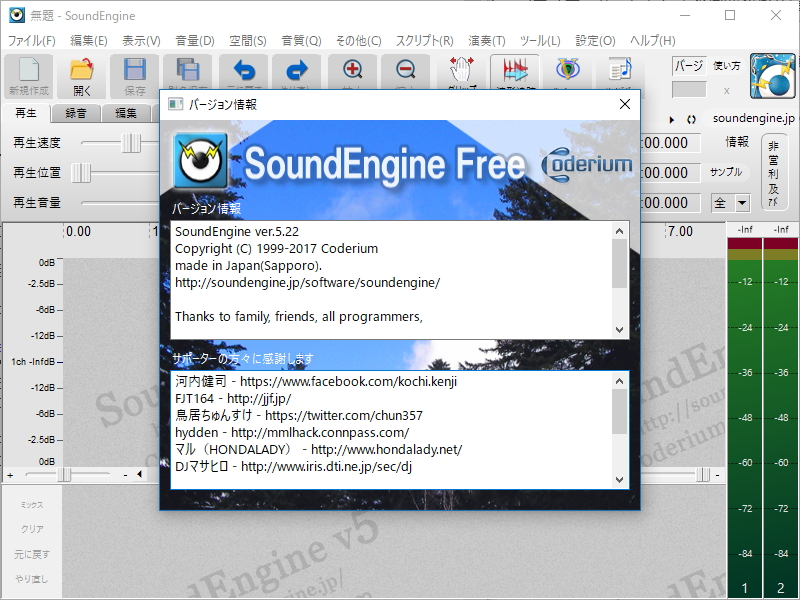Click the blue Redo arrow toolbar icon
Screen dimensions: 800x600
coord(297,71)
